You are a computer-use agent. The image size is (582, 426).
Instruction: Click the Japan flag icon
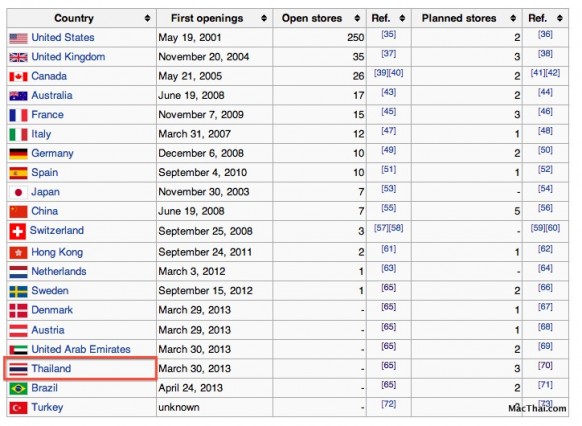pyautogui.click(x=18, y=192)
